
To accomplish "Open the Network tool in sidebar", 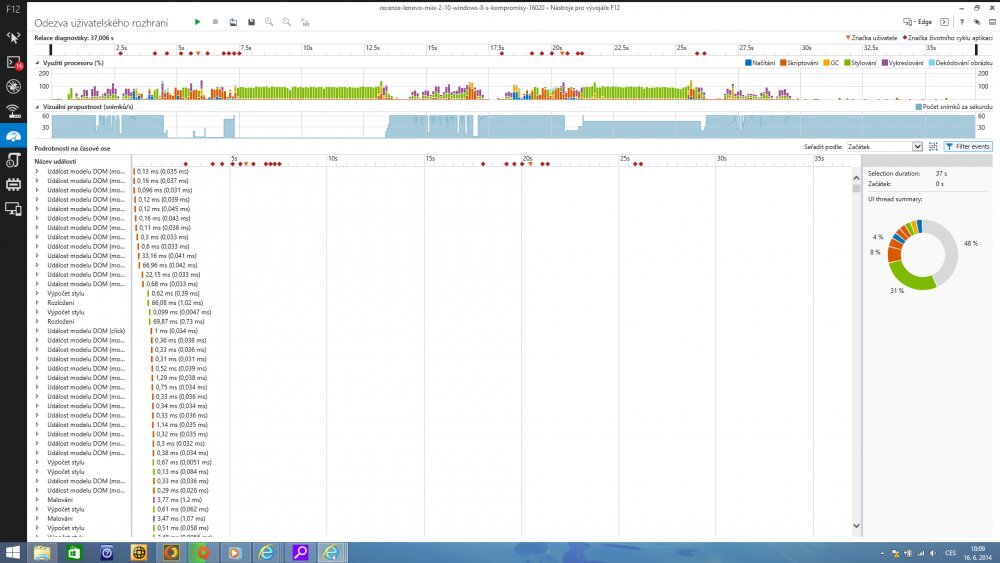I will point(13,112).
